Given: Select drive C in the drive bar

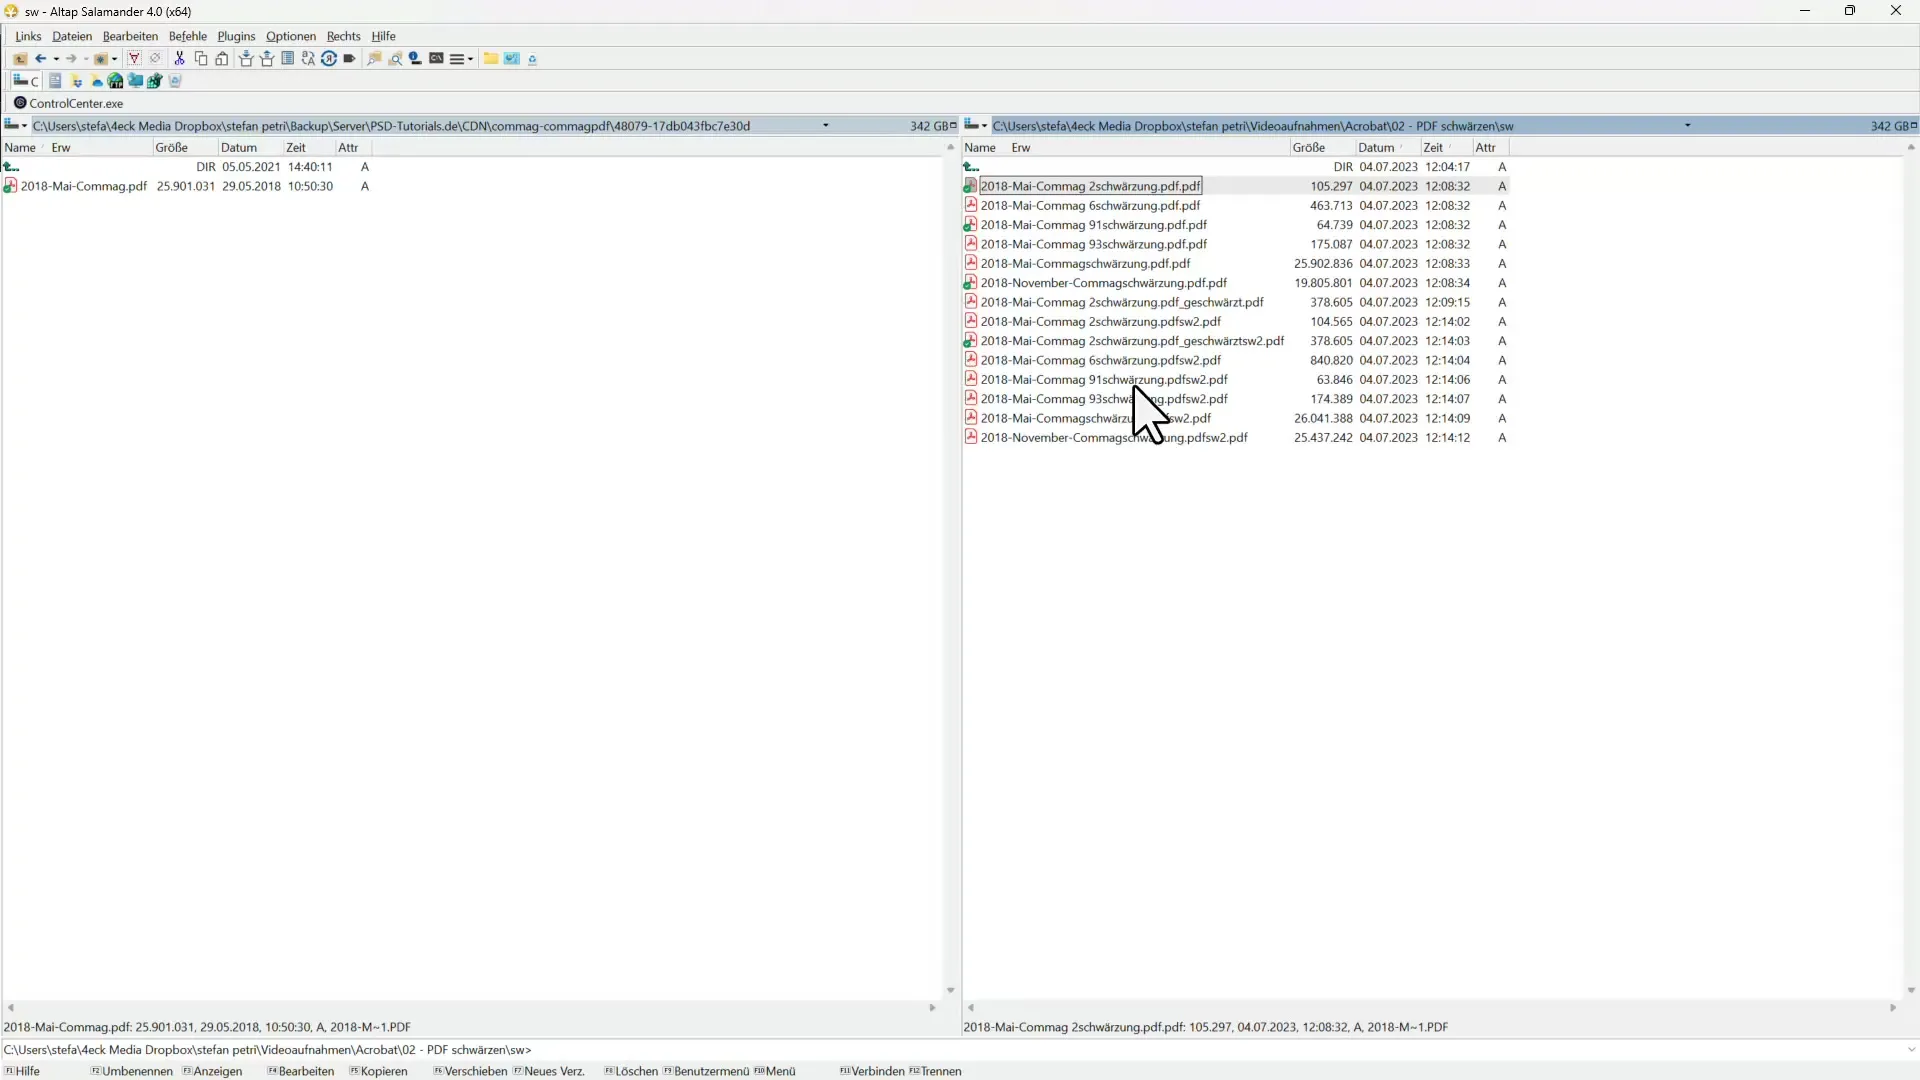Looking at the screenshot, I should [26, 81].
